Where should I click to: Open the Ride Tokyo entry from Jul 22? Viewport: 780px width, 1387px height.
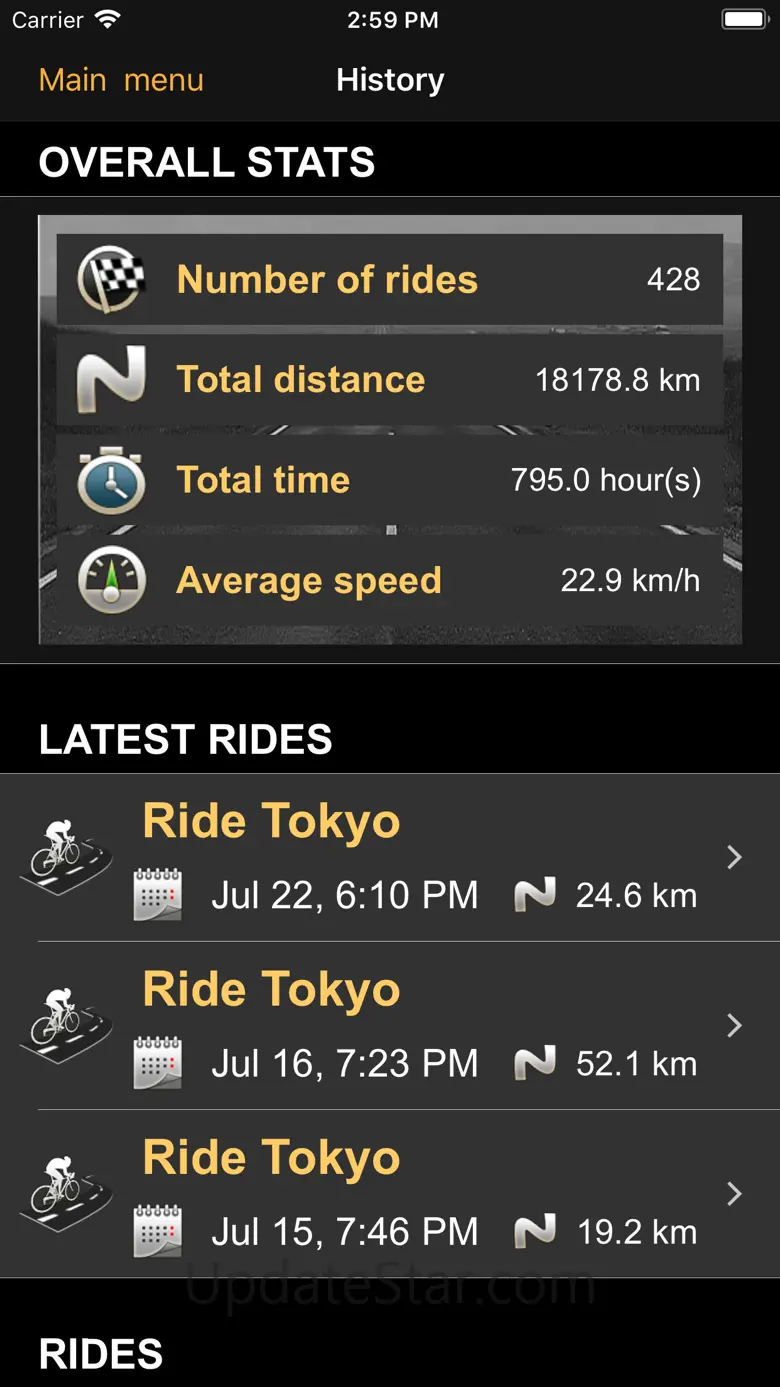click(390, 857)
